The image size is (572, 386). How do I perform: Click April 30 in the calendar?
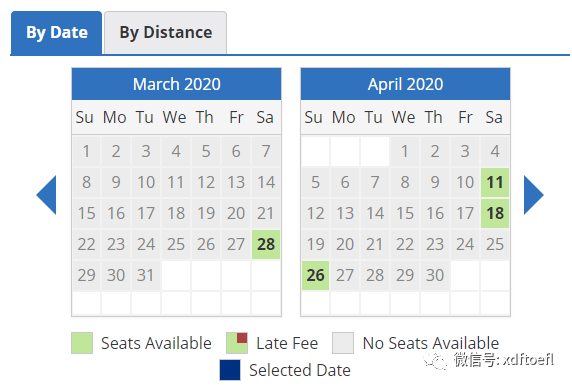point(434,275)
